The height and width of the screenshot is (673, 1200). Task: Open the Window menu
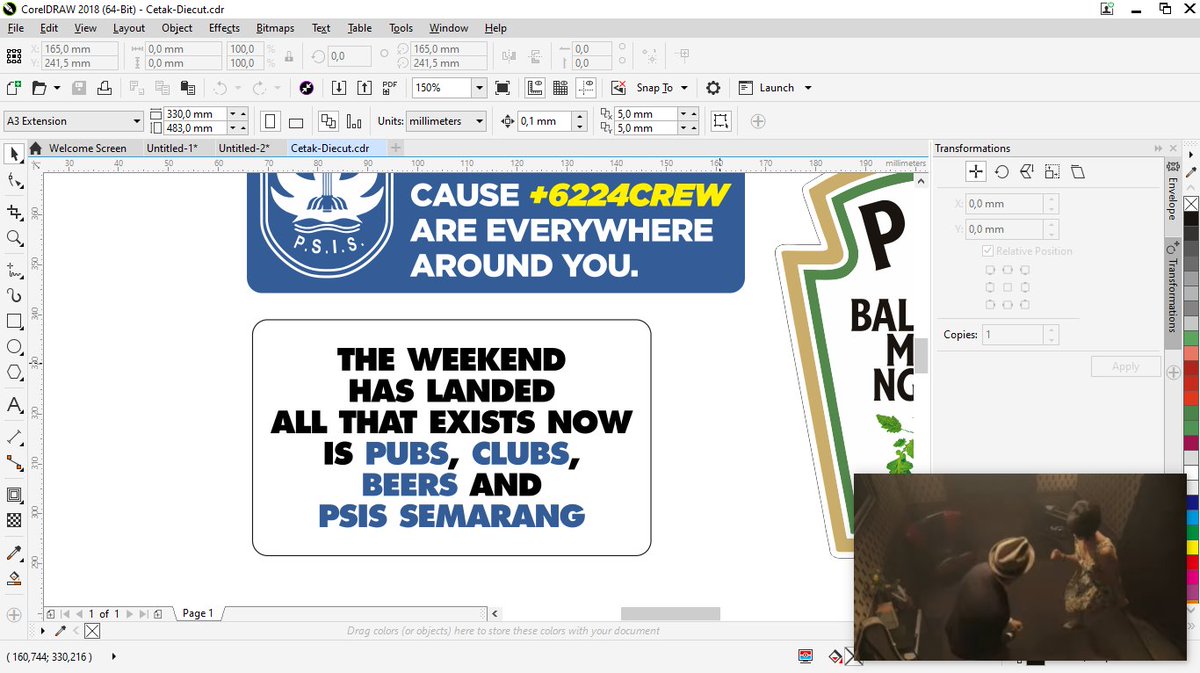pos(448,28)
